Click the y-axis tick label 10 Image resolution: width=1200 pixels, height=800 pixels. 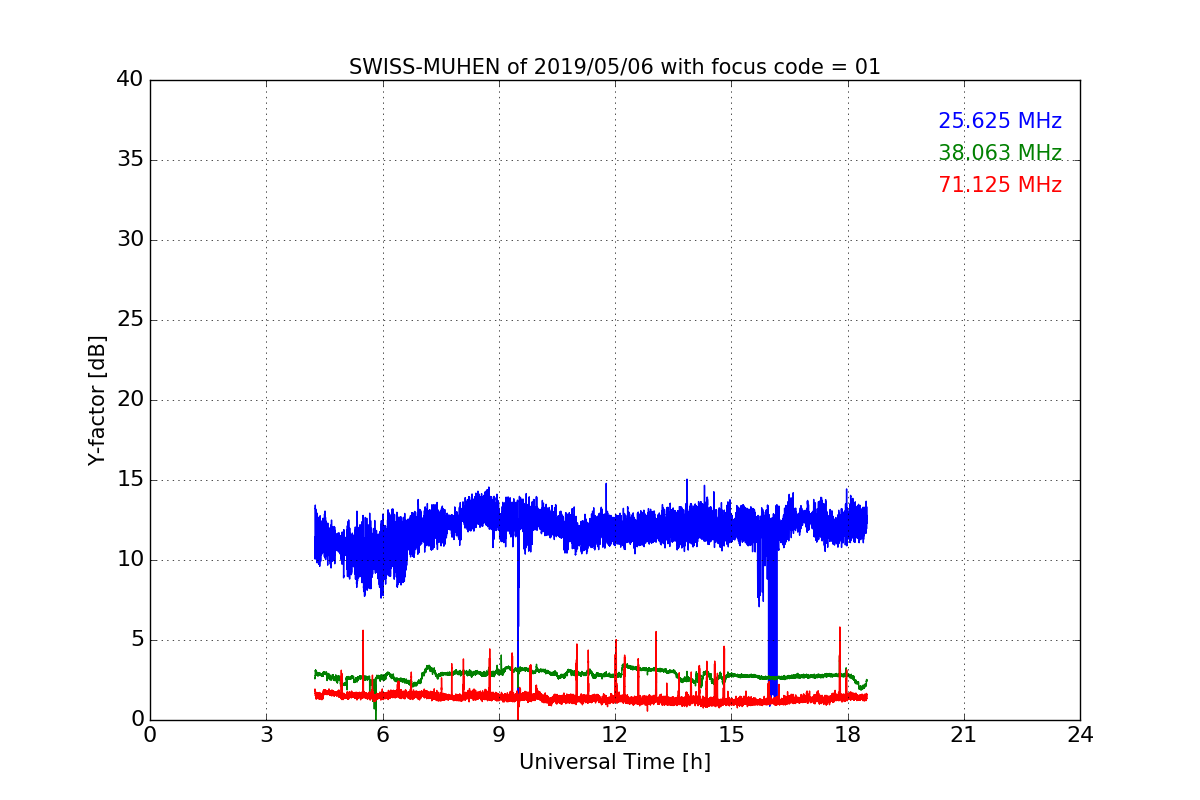tap(130, 560)
